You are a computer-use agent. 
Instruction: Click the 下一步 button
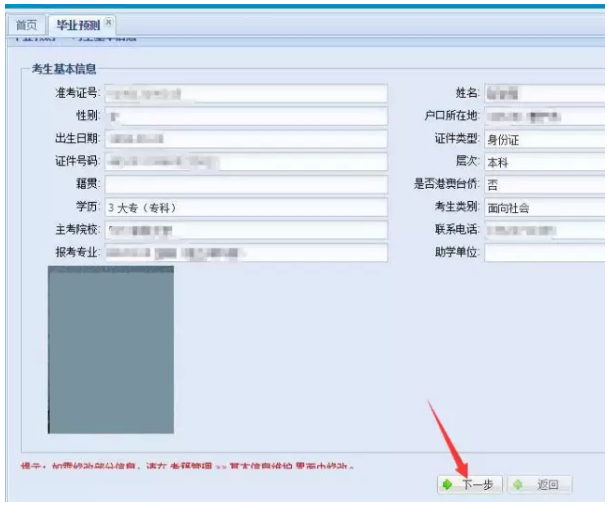click(x=470, y=485)
